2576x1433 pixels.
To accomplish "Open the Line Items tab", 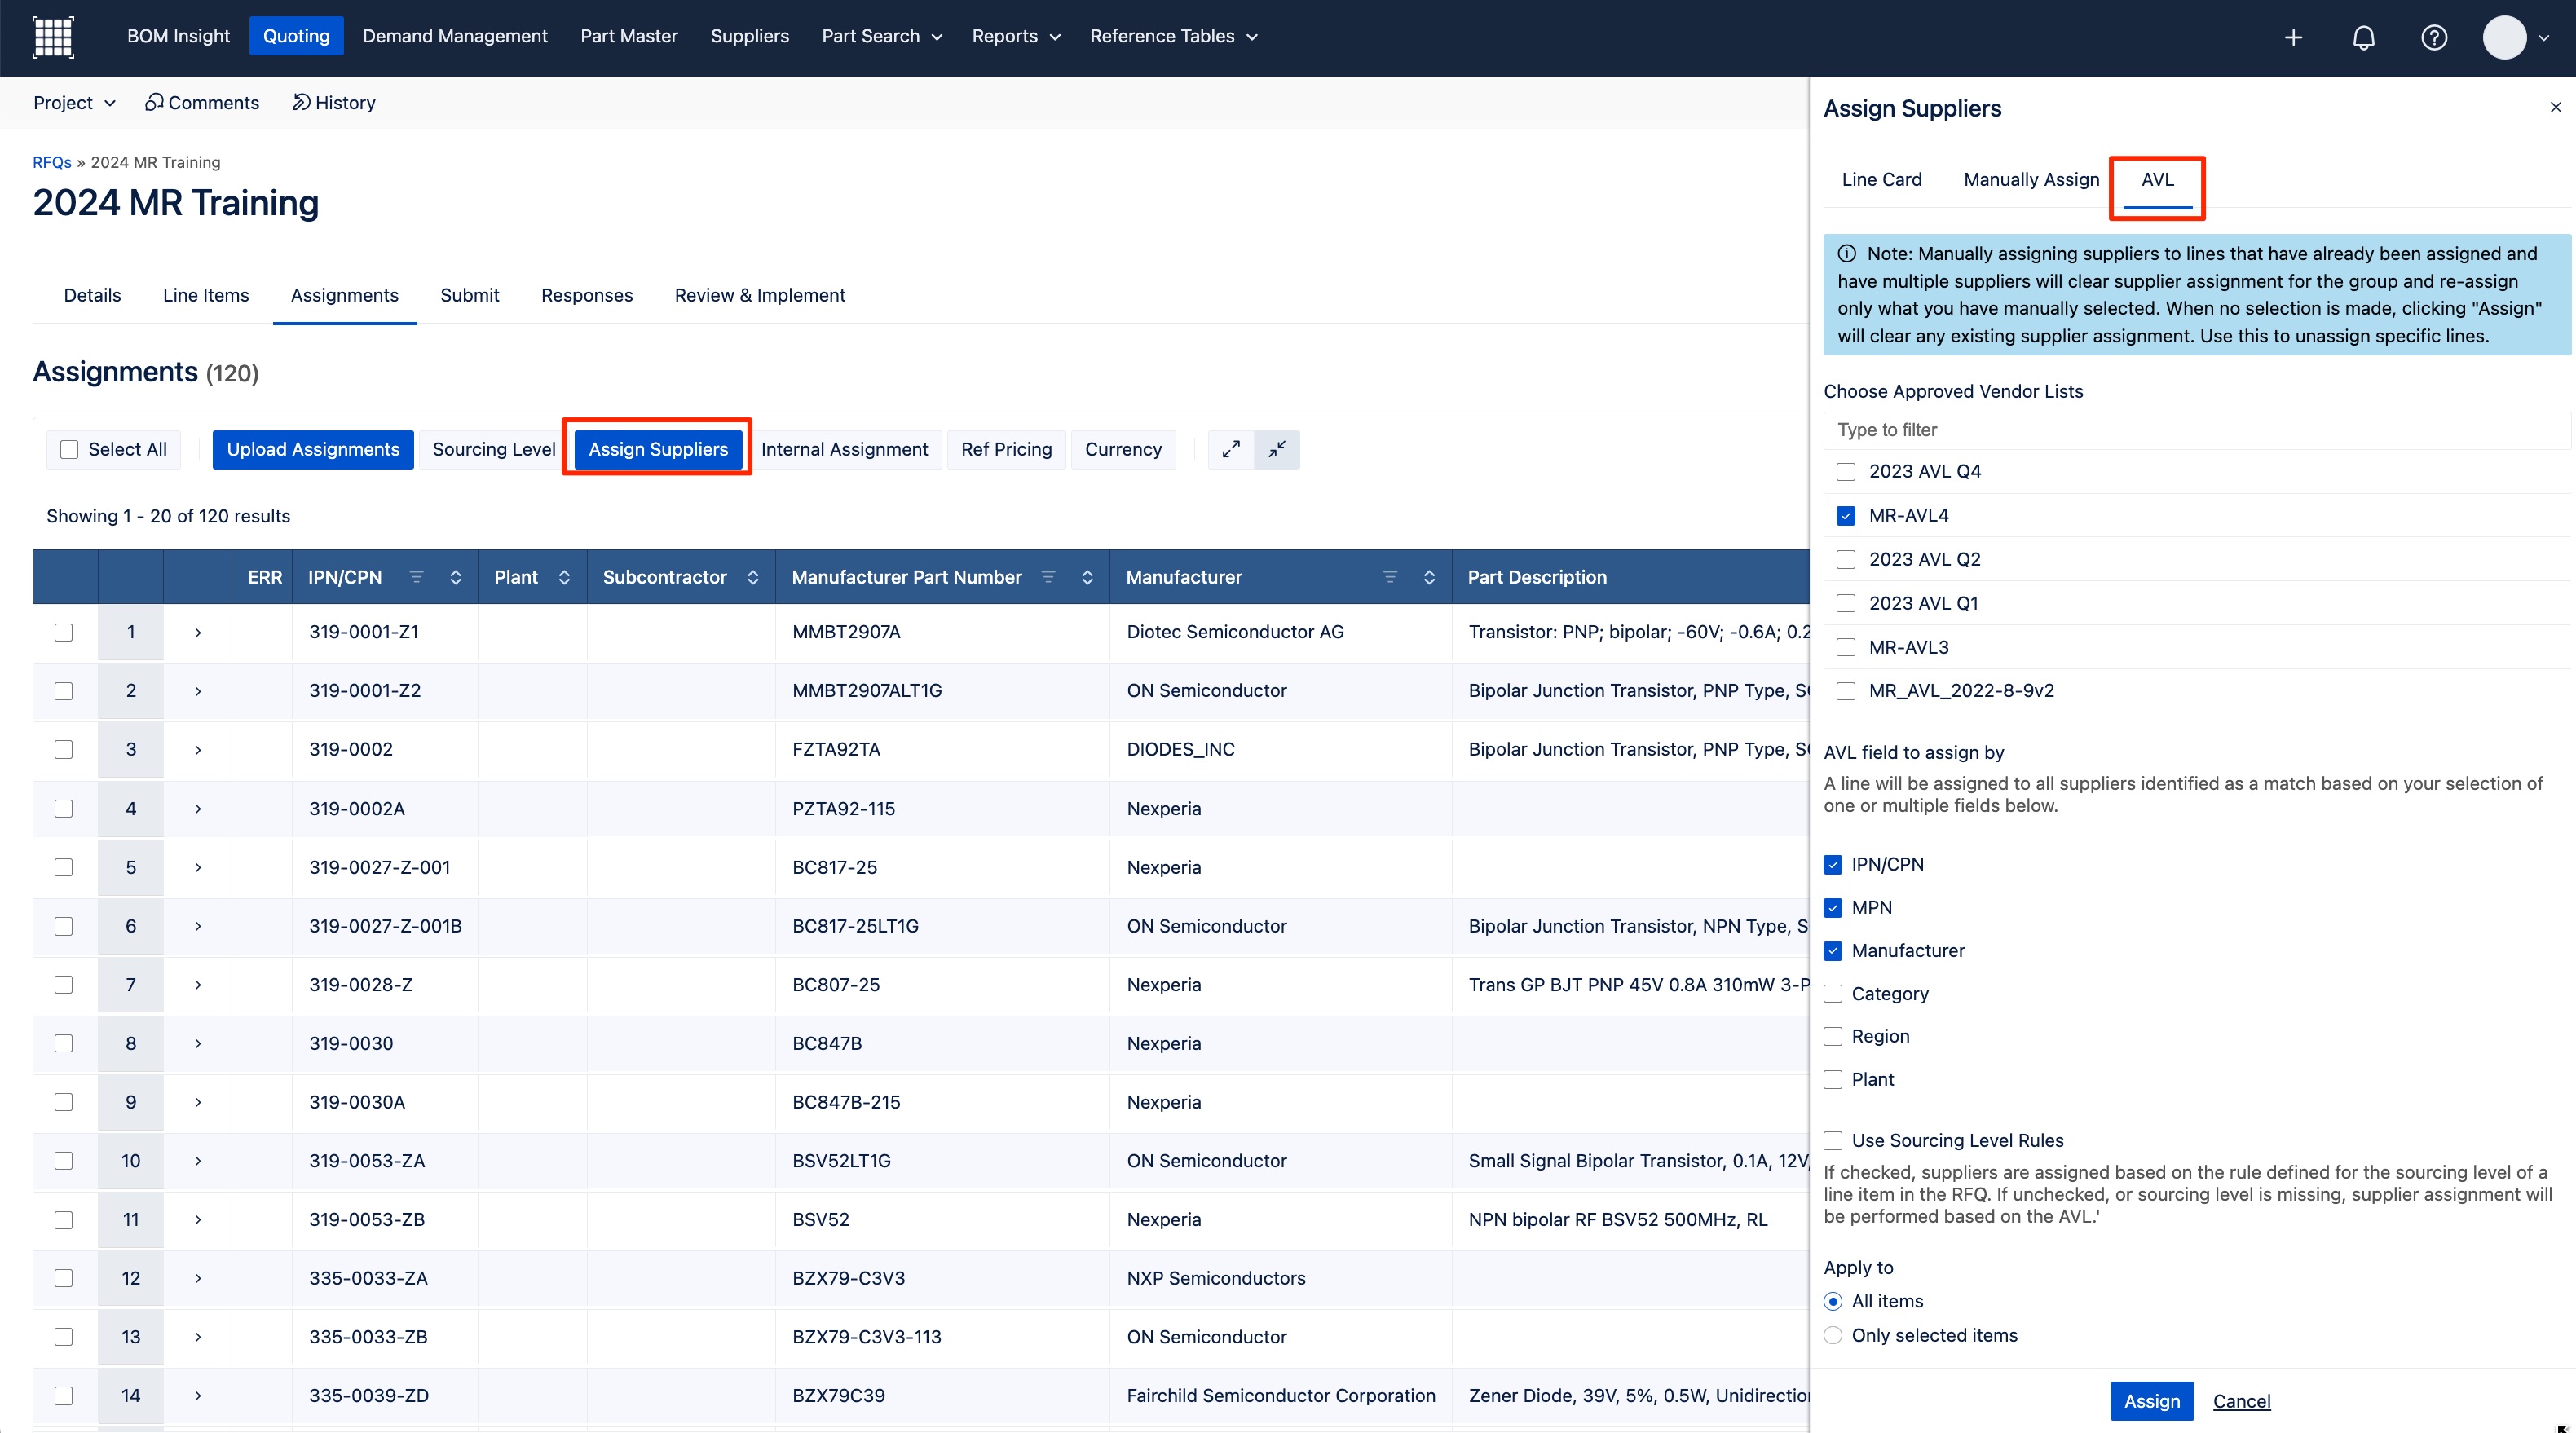I will click(x=206, y=295).
